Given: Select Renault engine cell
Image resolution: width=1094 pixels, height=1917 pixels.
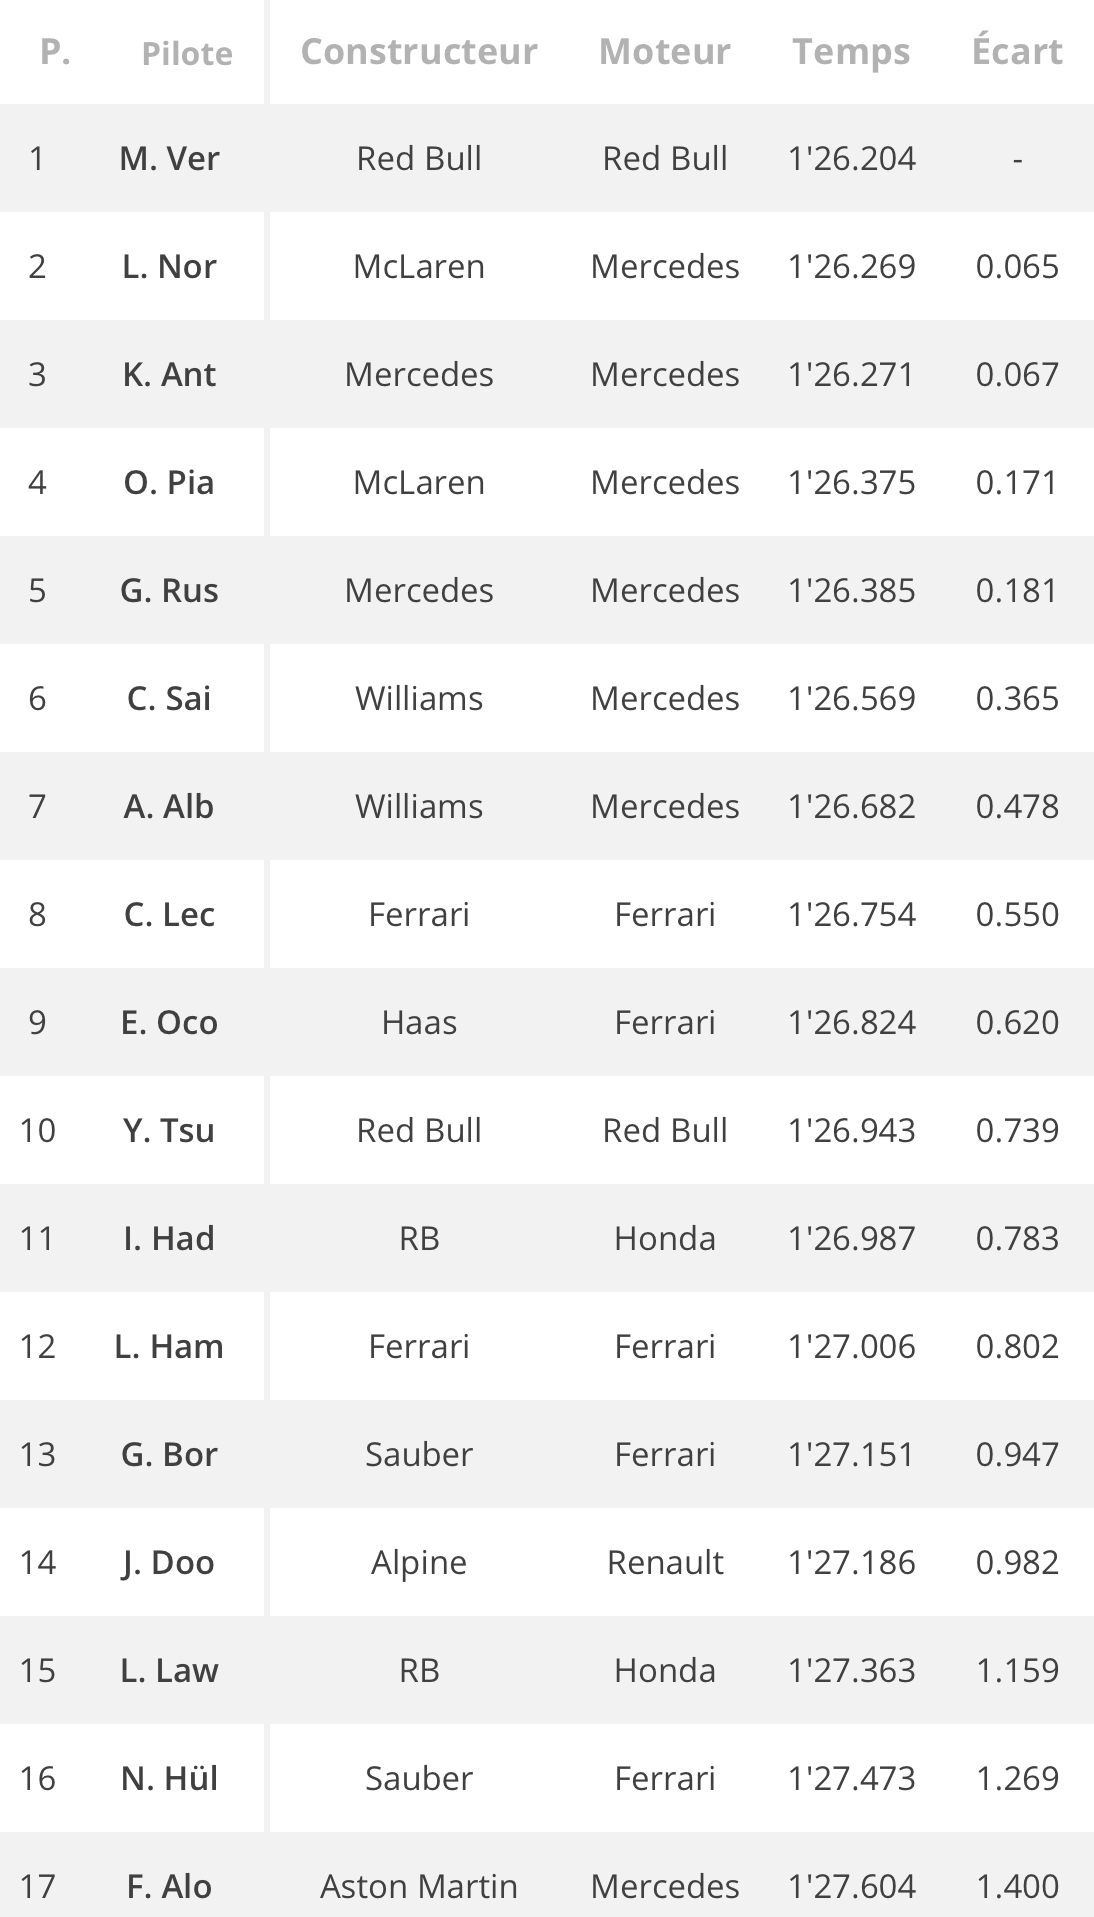Looking at the screenshot, I should coord(665,1562).
